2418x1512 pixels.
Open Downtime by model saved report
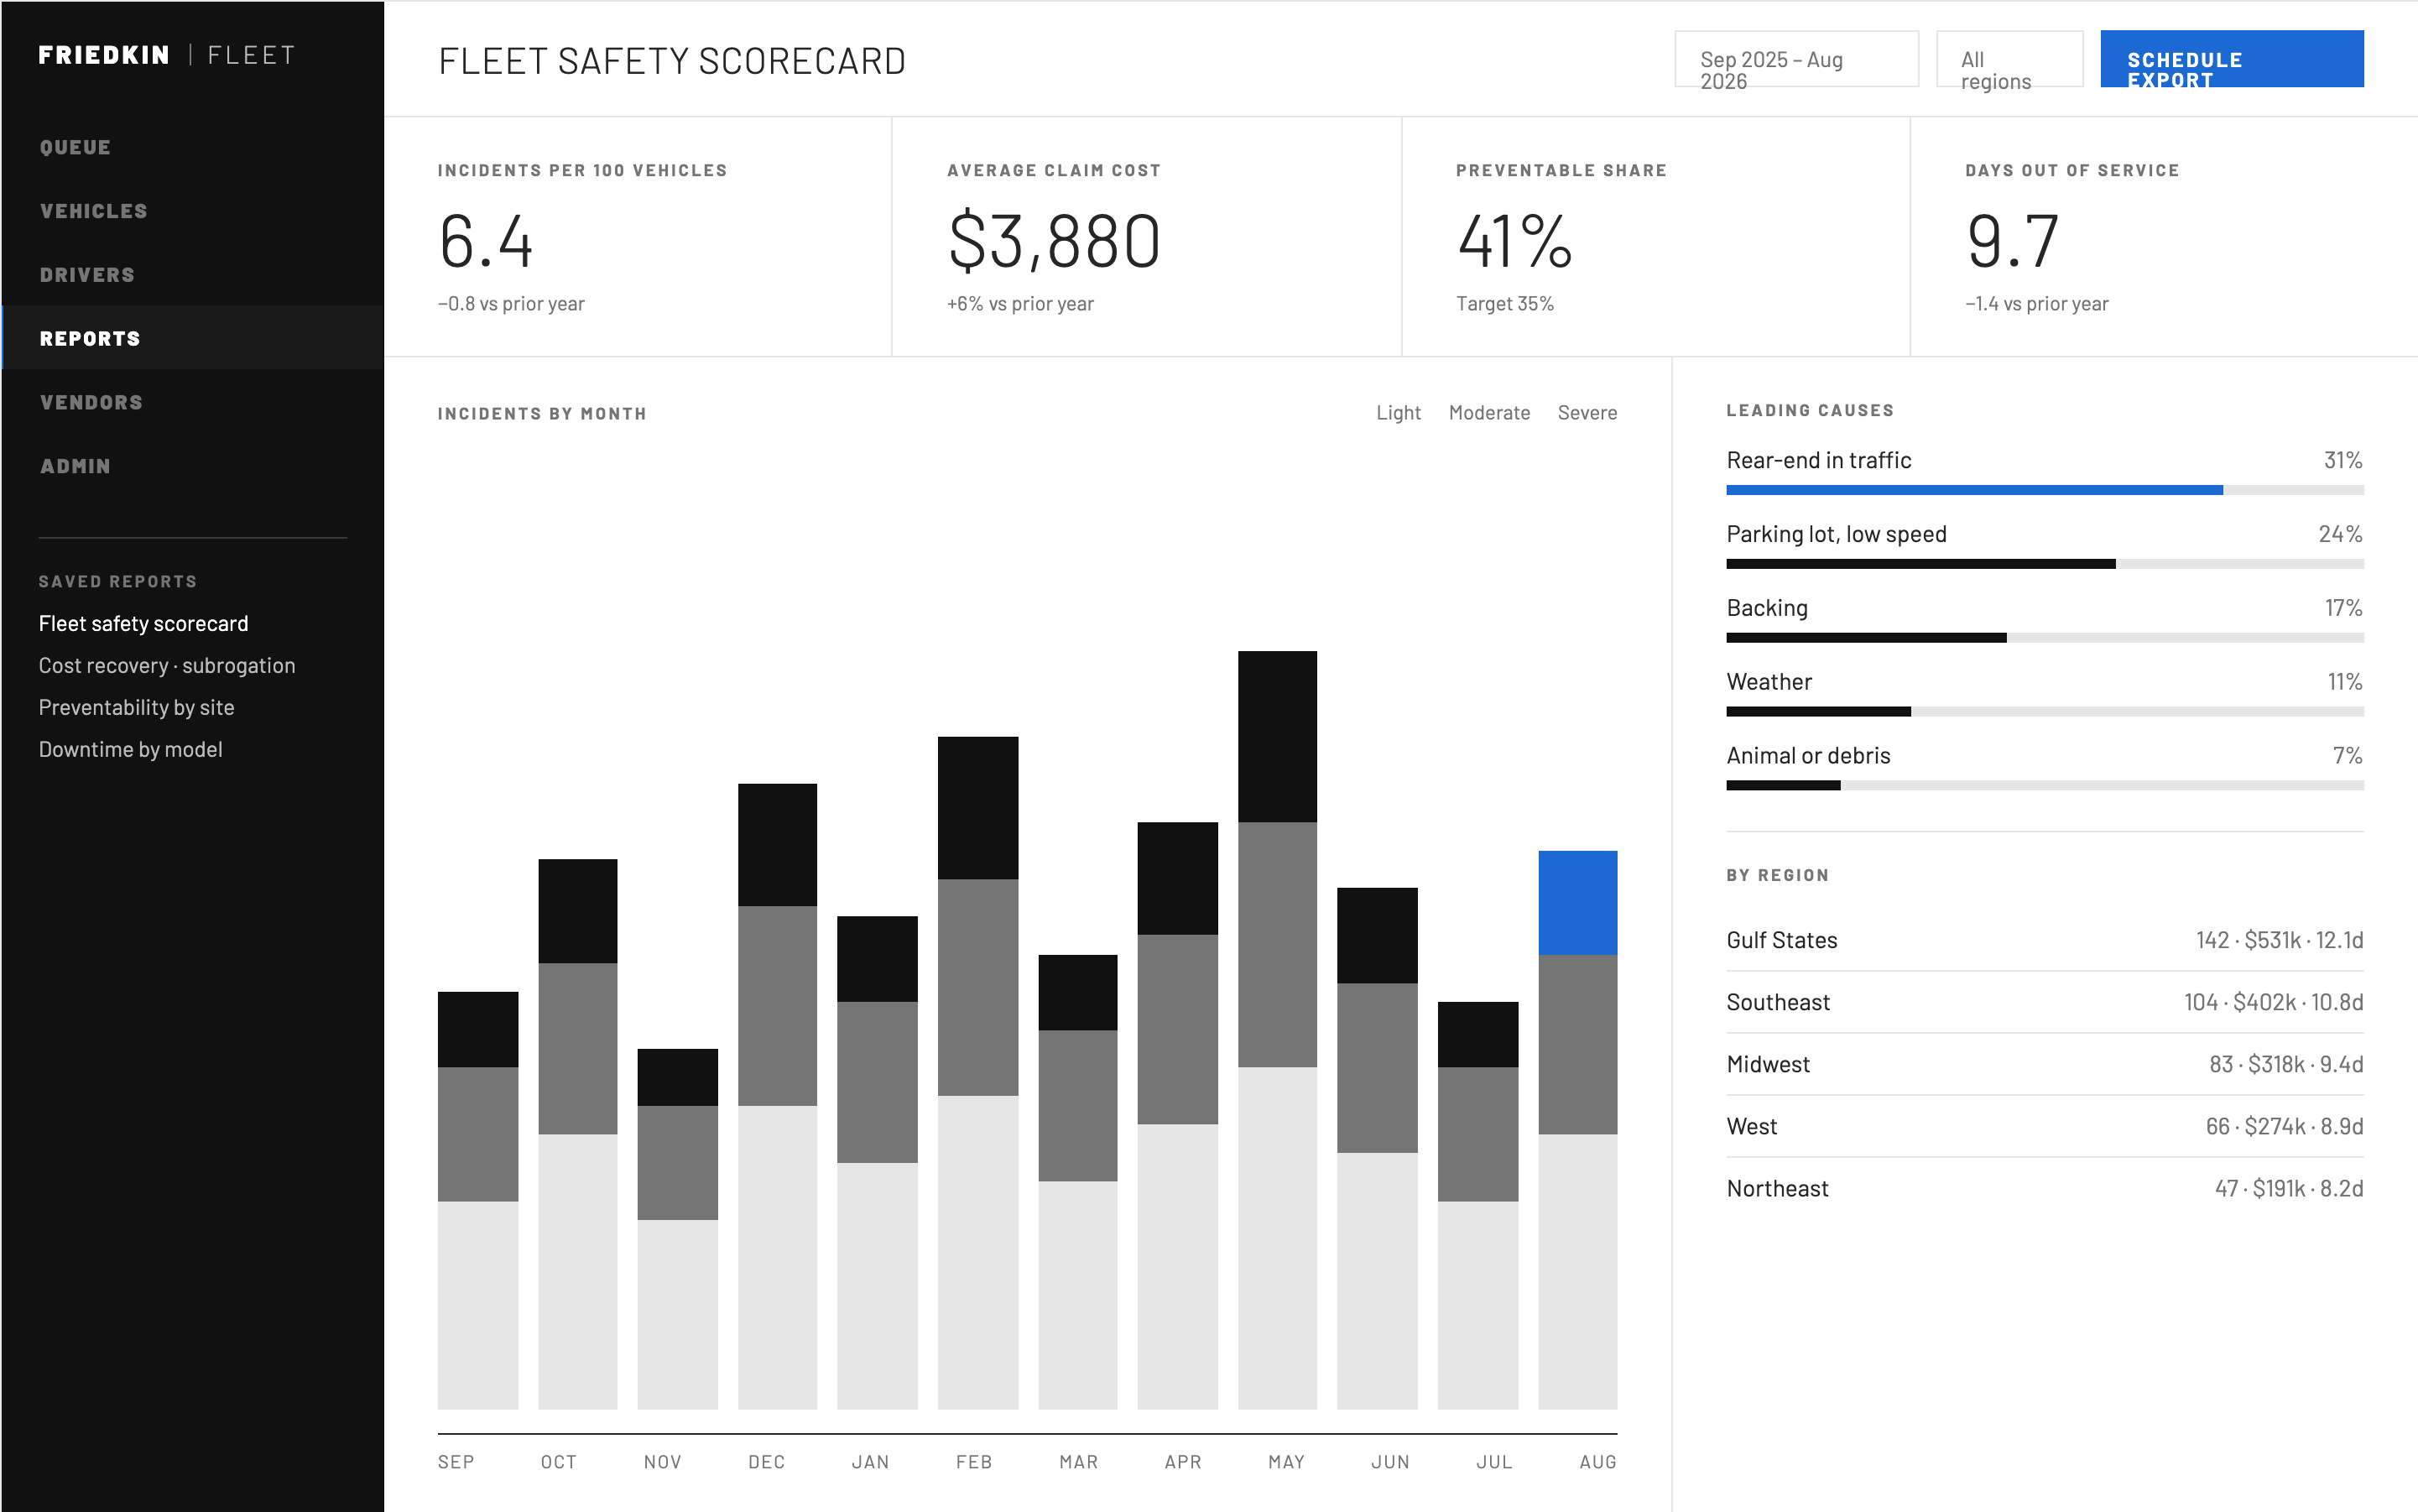(x=130, y=750)
